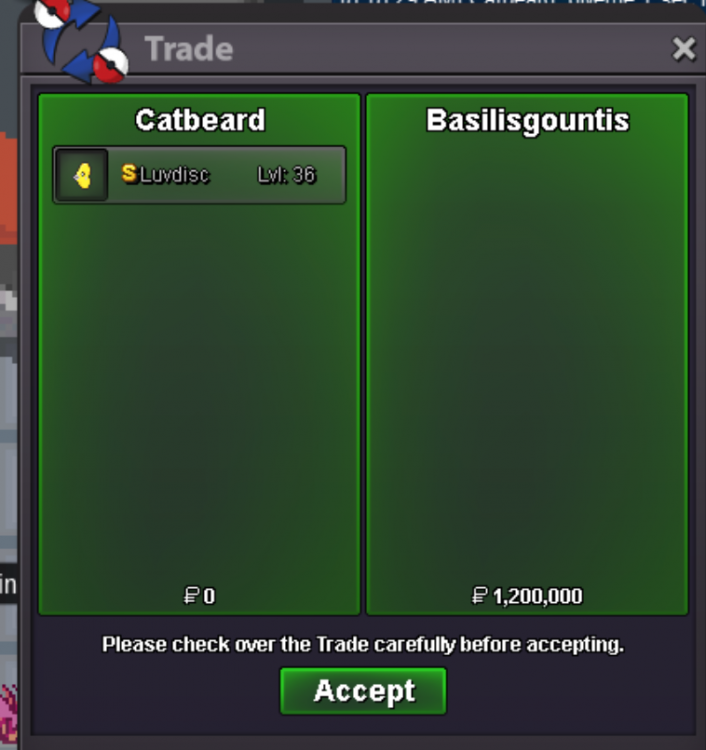This screenshot has width=706, height=750.
Task: Click the Pokédollar symbol beside Catbeard's 0
Action: (191, 596)
